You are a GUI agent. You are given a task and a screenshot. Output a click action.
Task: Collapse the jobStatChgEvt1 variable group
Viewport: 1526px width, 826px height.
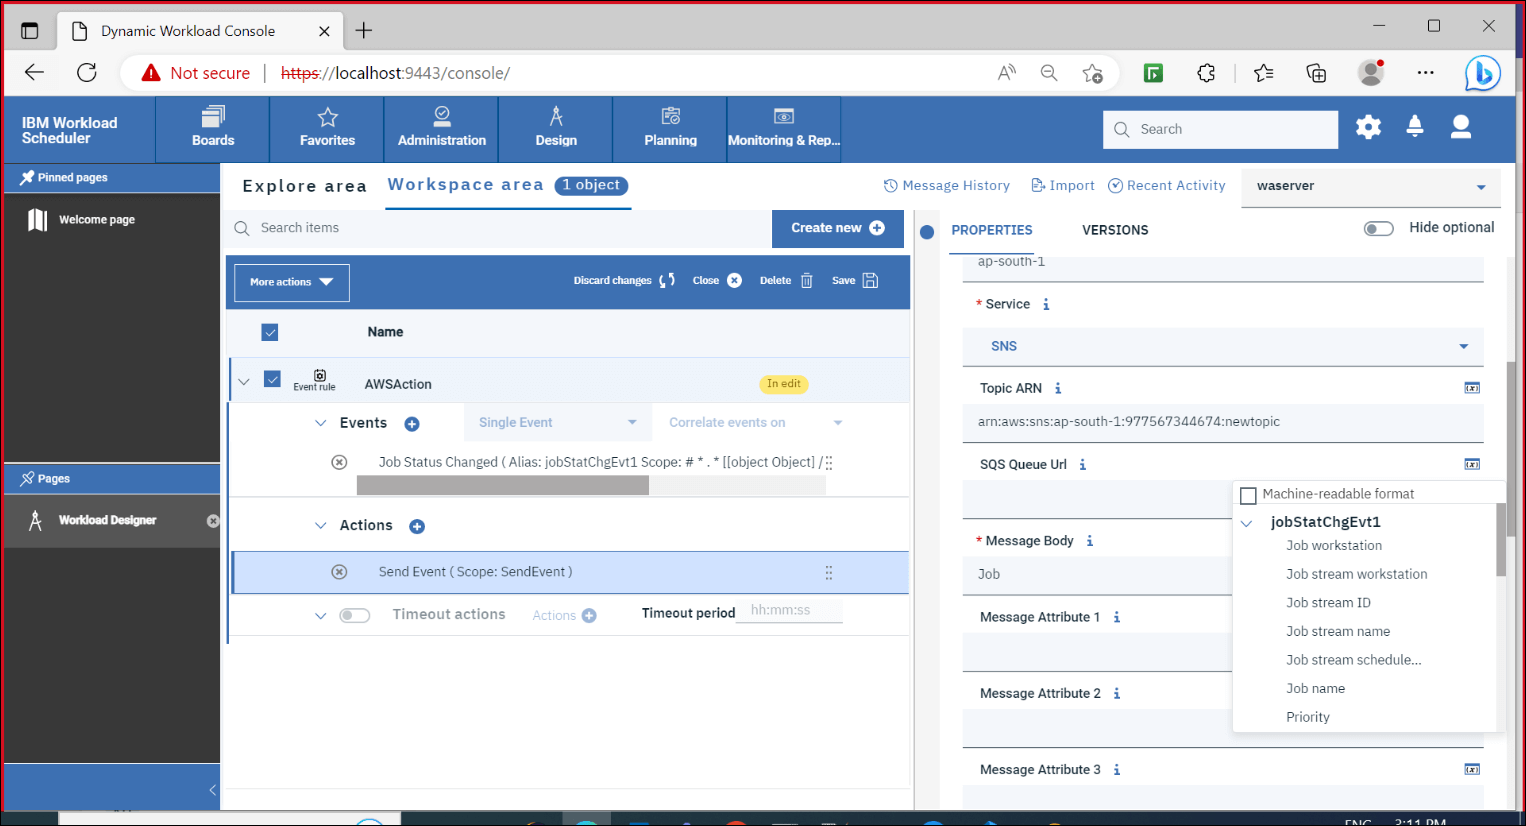coord(1247,523)
